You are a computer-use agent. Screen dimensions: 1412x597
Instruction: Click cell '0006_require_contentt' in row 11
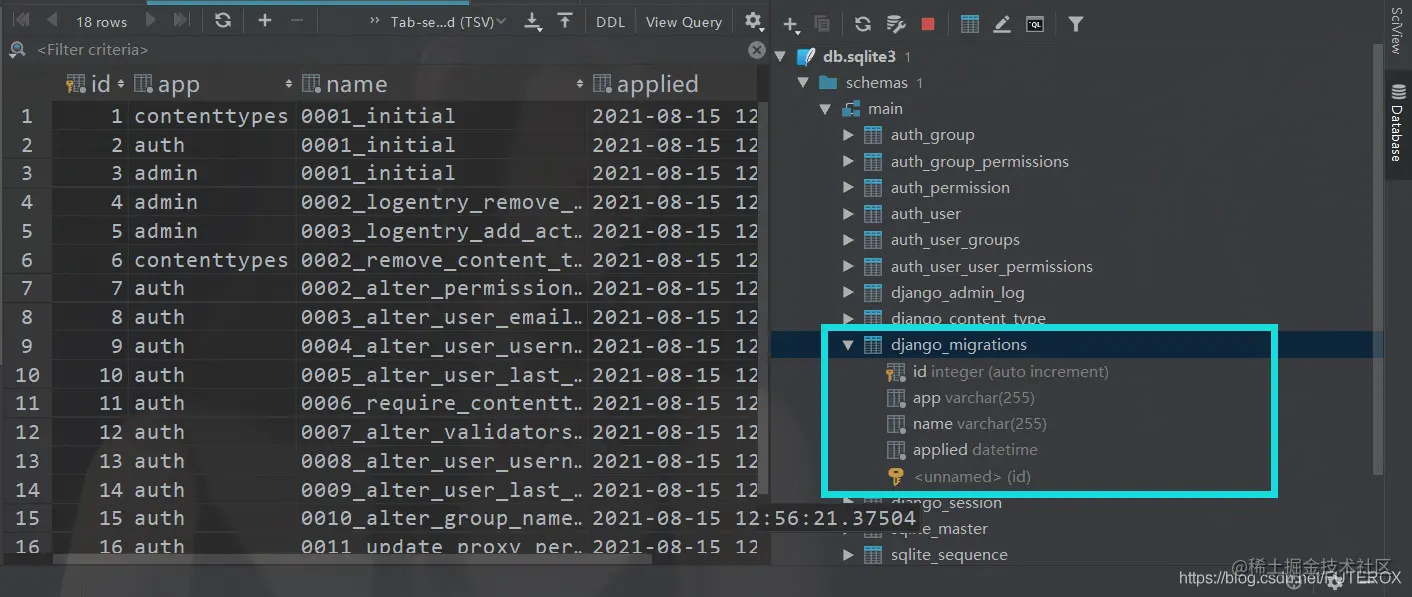[442, 403]
